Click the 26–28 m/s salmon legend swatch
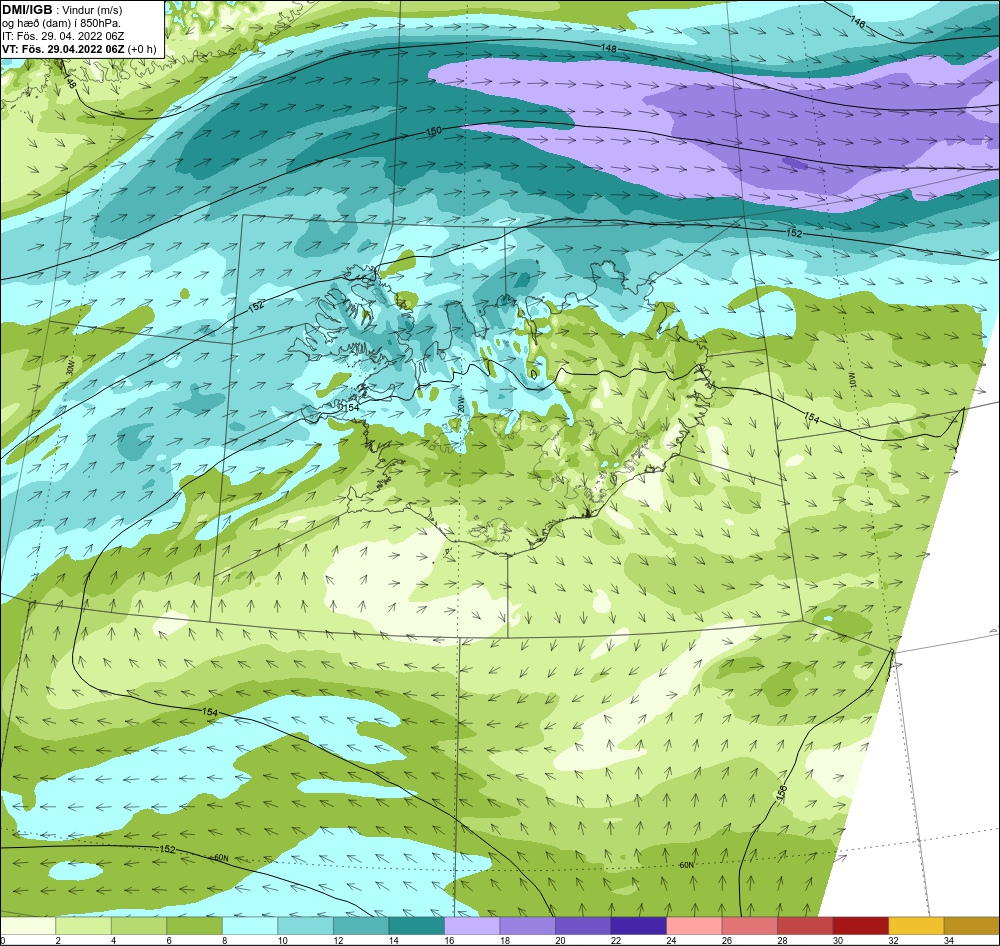The width and height of the screenshot is (1000, 946). (x=749, y=925)
